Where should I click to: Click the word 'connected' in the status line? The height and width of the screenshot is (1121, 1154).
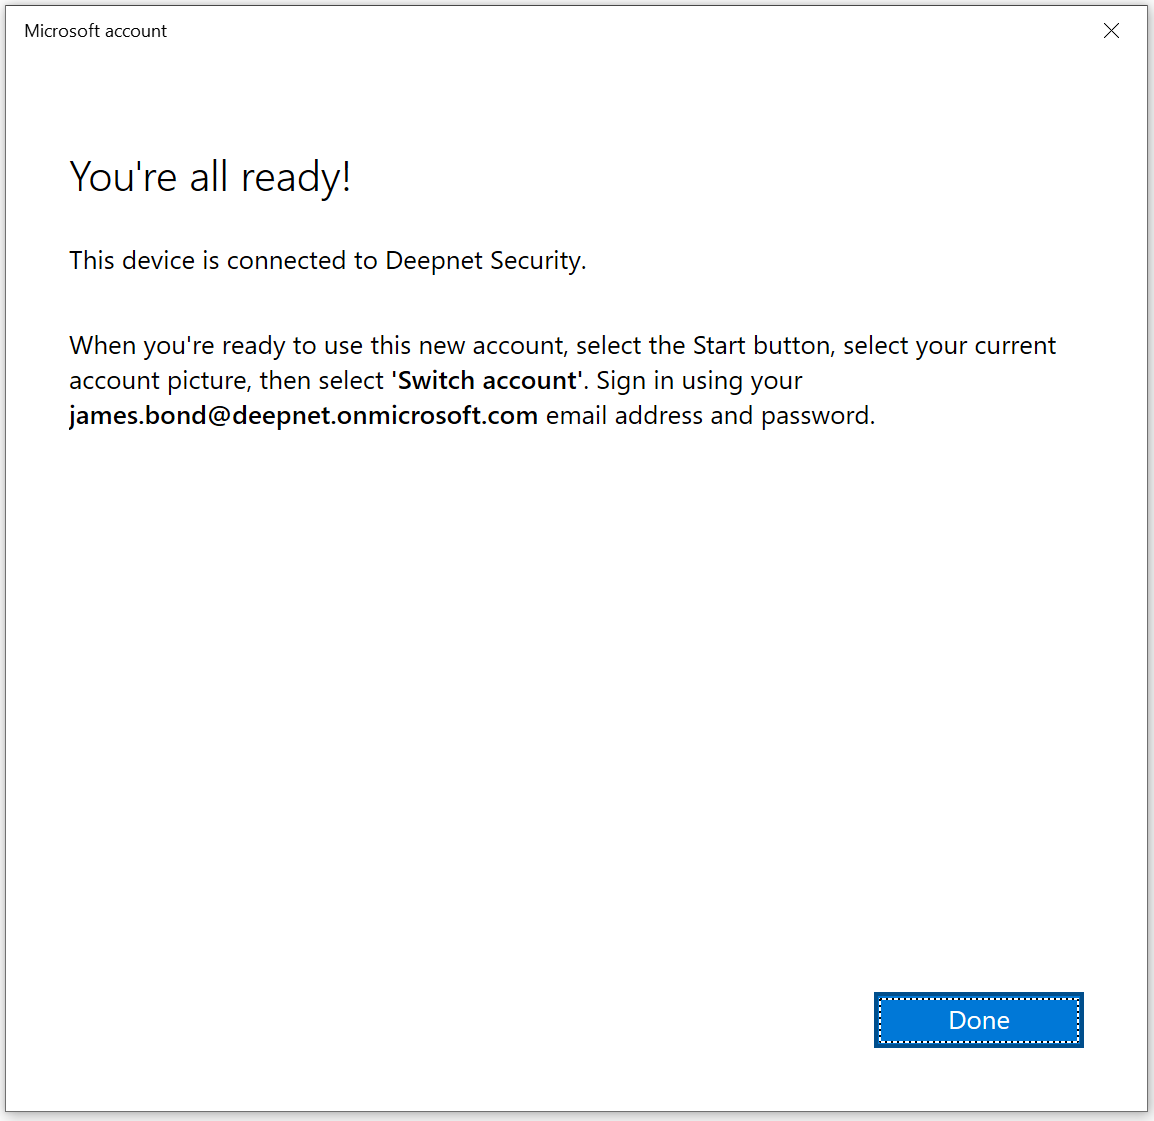pos(286,261)
